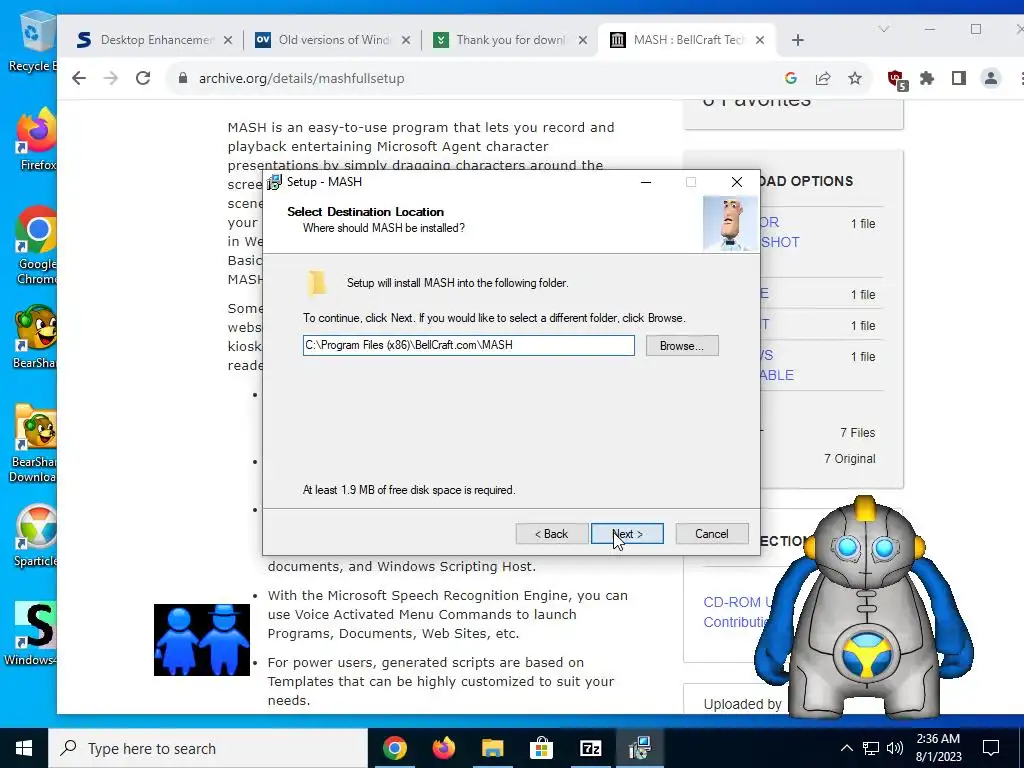The image size is (1024, 768).
Task: Click Next in the MASH setup
Action: click(x=627, y=534)
